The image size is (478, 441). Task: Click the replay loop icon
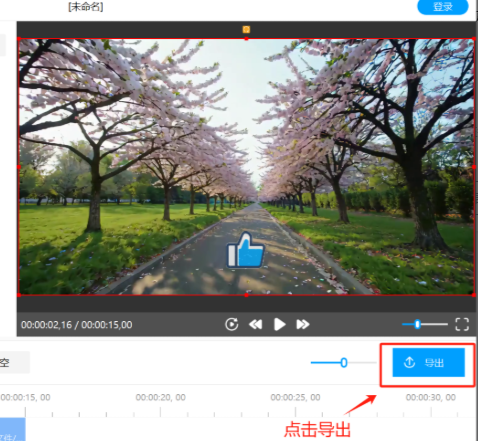click(232, 324)
